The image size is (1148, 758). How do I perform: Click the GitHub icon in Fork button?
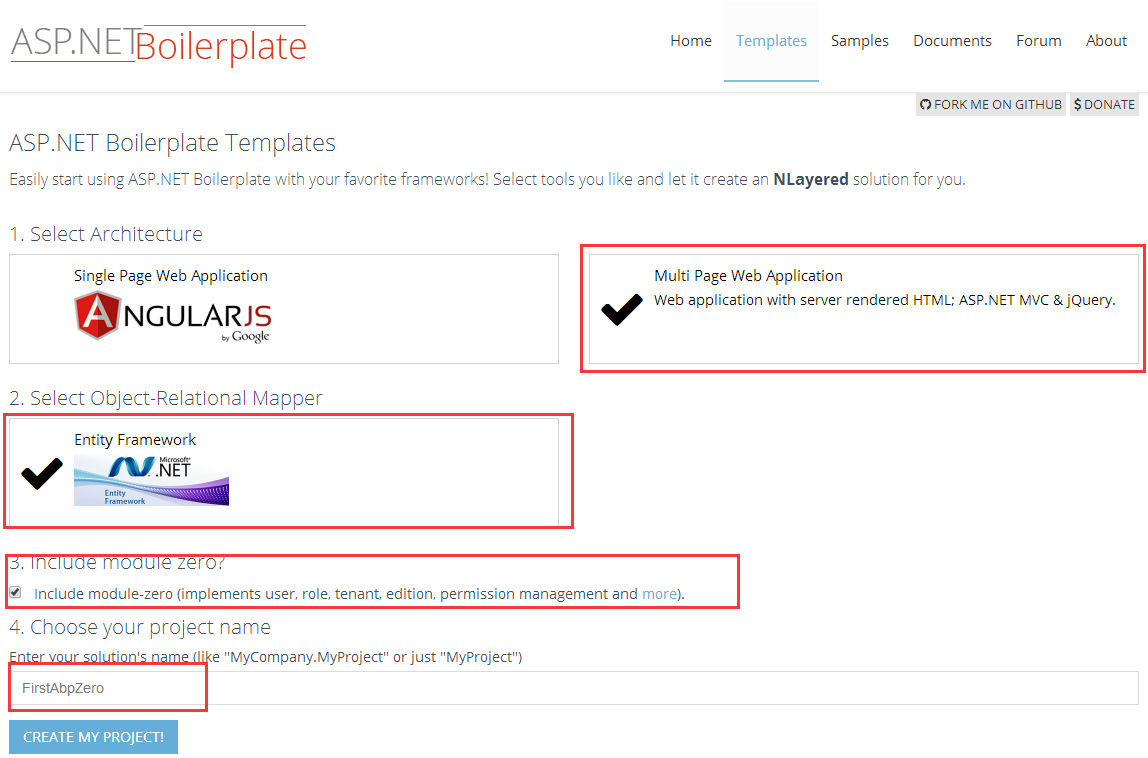[x=925, y=105]
